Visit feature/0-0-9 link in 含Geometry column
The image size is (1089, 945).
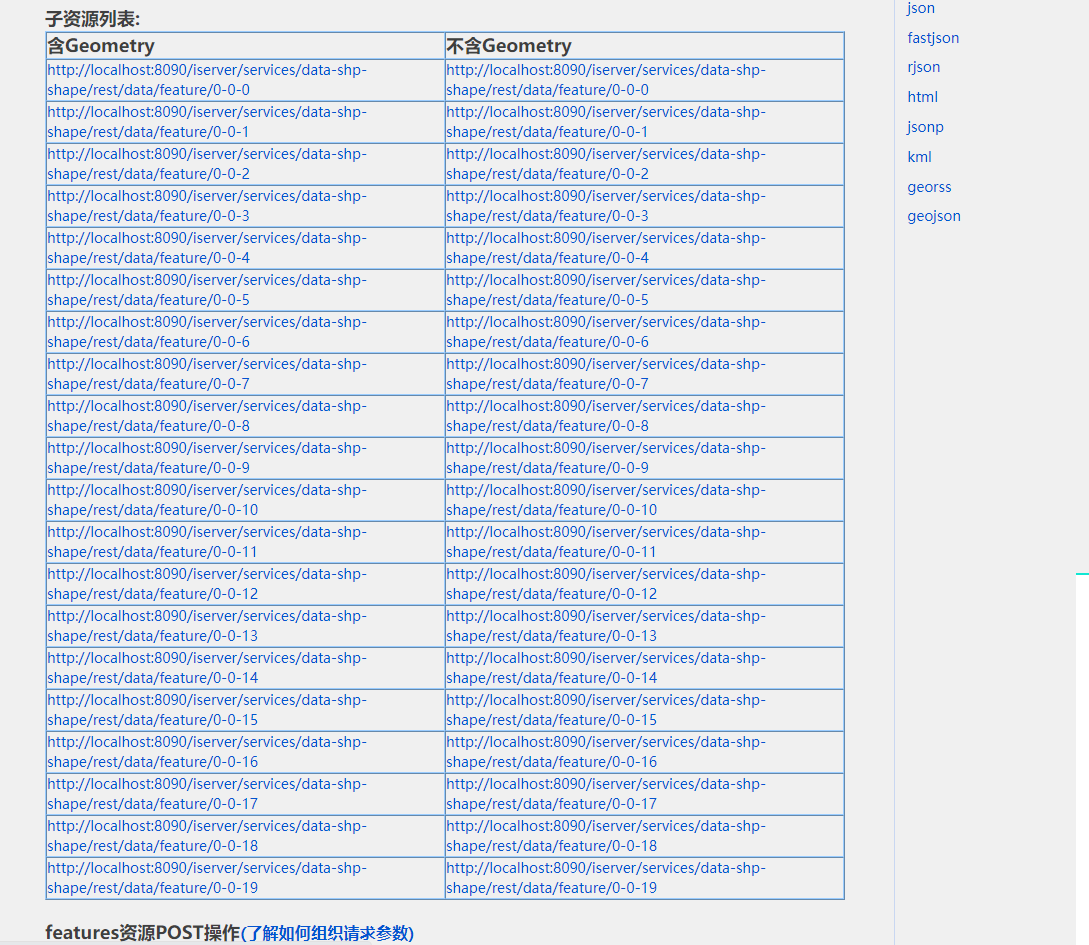(207, 458)
